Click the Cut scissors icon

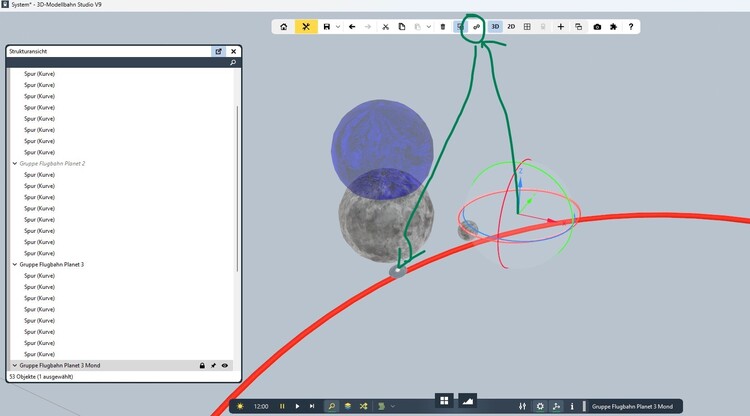pos(386,27)
